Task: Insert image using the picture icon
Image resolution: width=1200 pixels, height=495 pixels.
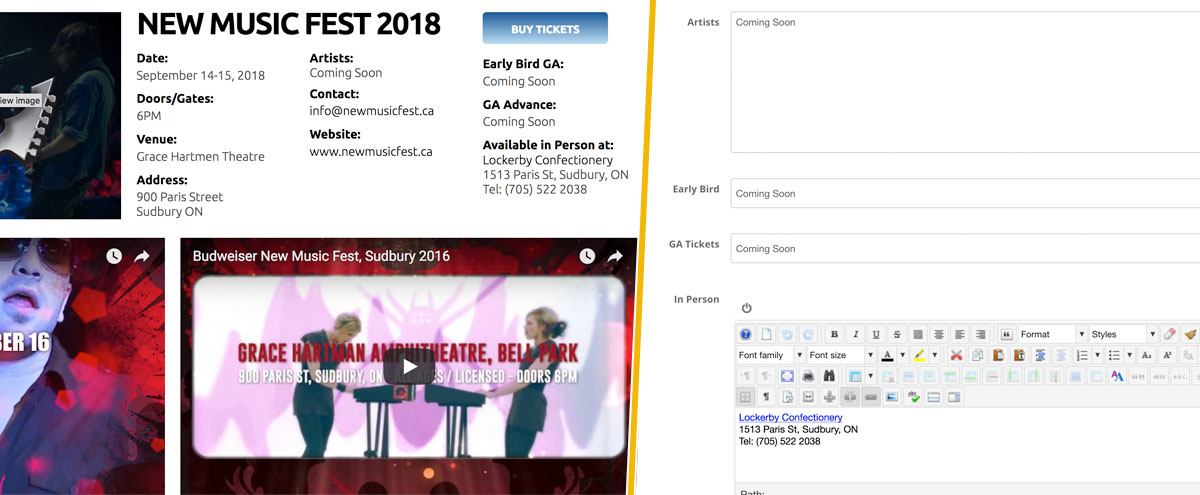Action: click(x=891, y=397)
